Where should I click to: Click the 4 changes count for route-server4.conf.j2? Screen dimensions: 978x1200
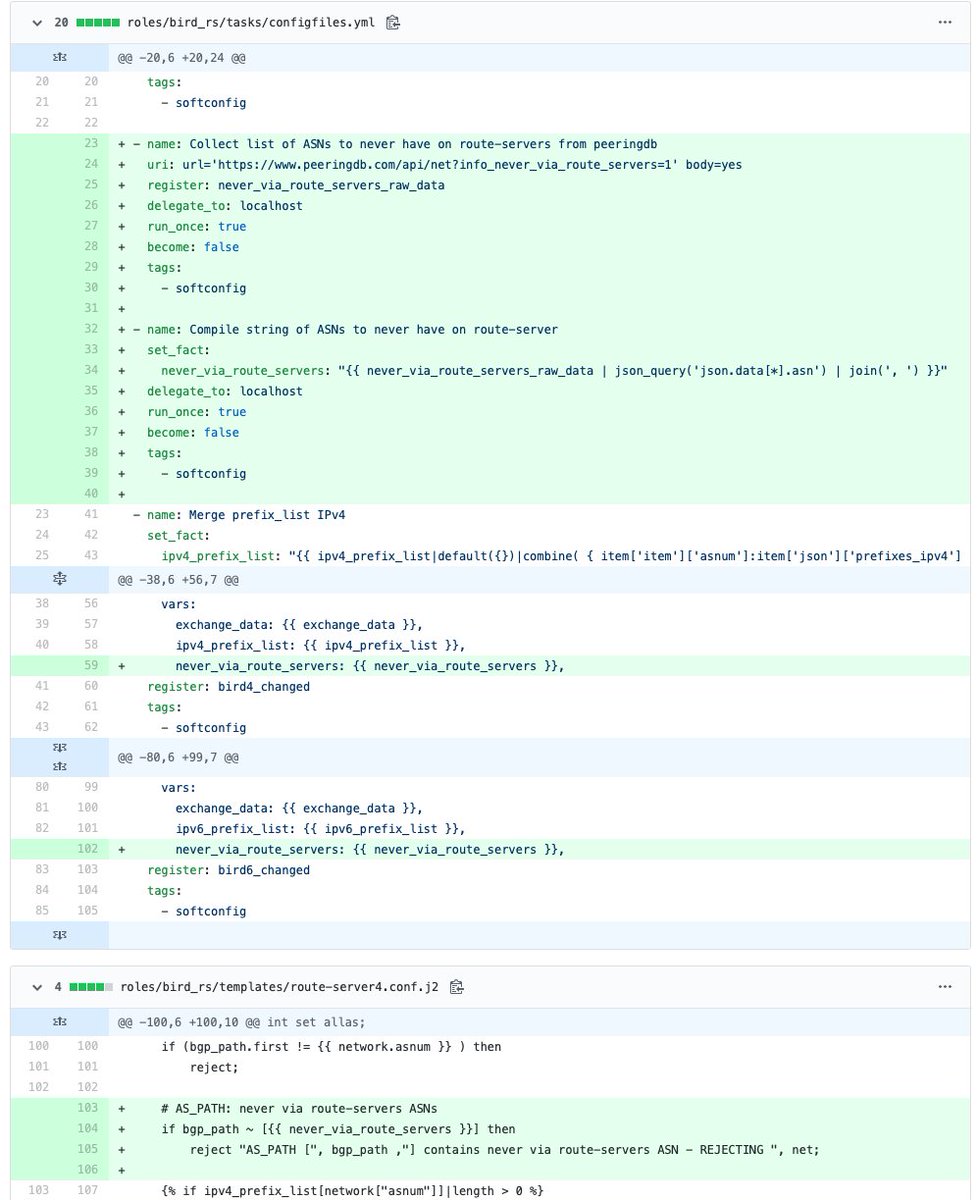click(x=58, y=987)
